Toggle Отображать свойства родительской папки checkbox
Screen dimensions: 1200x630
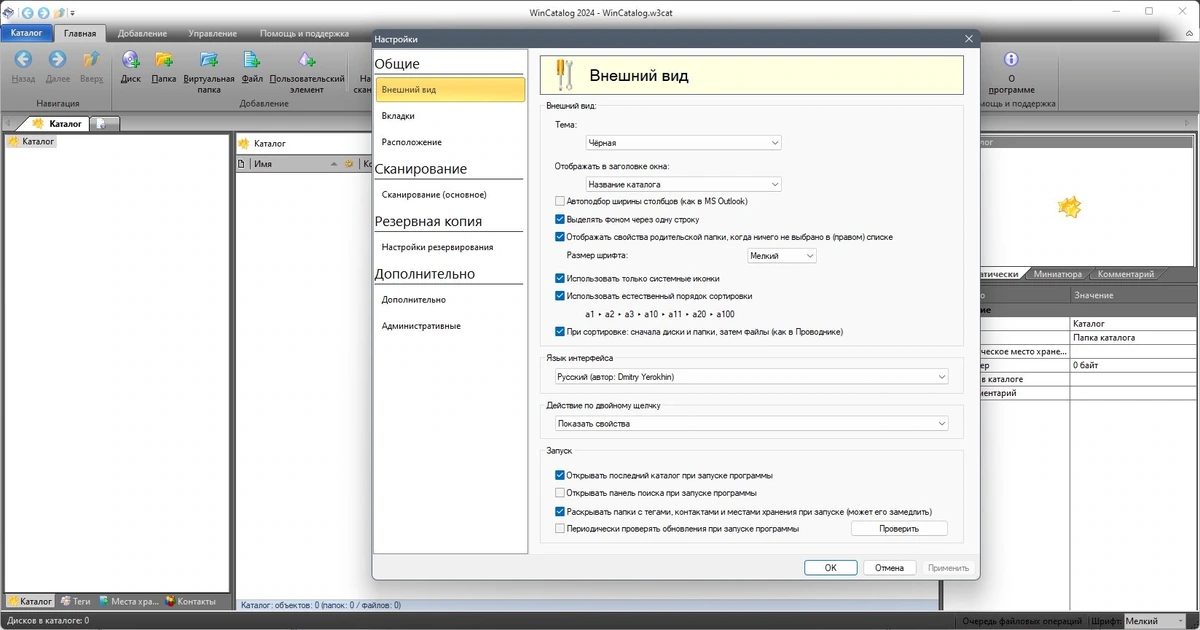tap(560, 237)
